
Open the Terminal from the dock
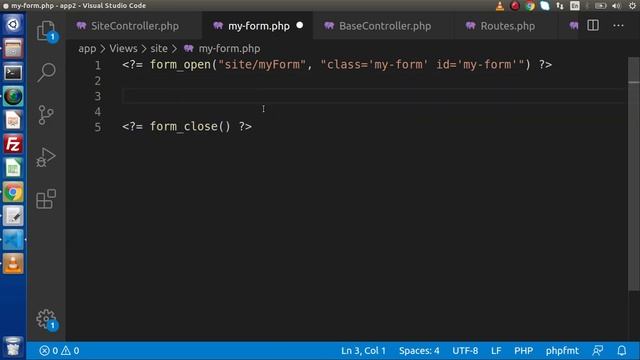pos(13,73)
